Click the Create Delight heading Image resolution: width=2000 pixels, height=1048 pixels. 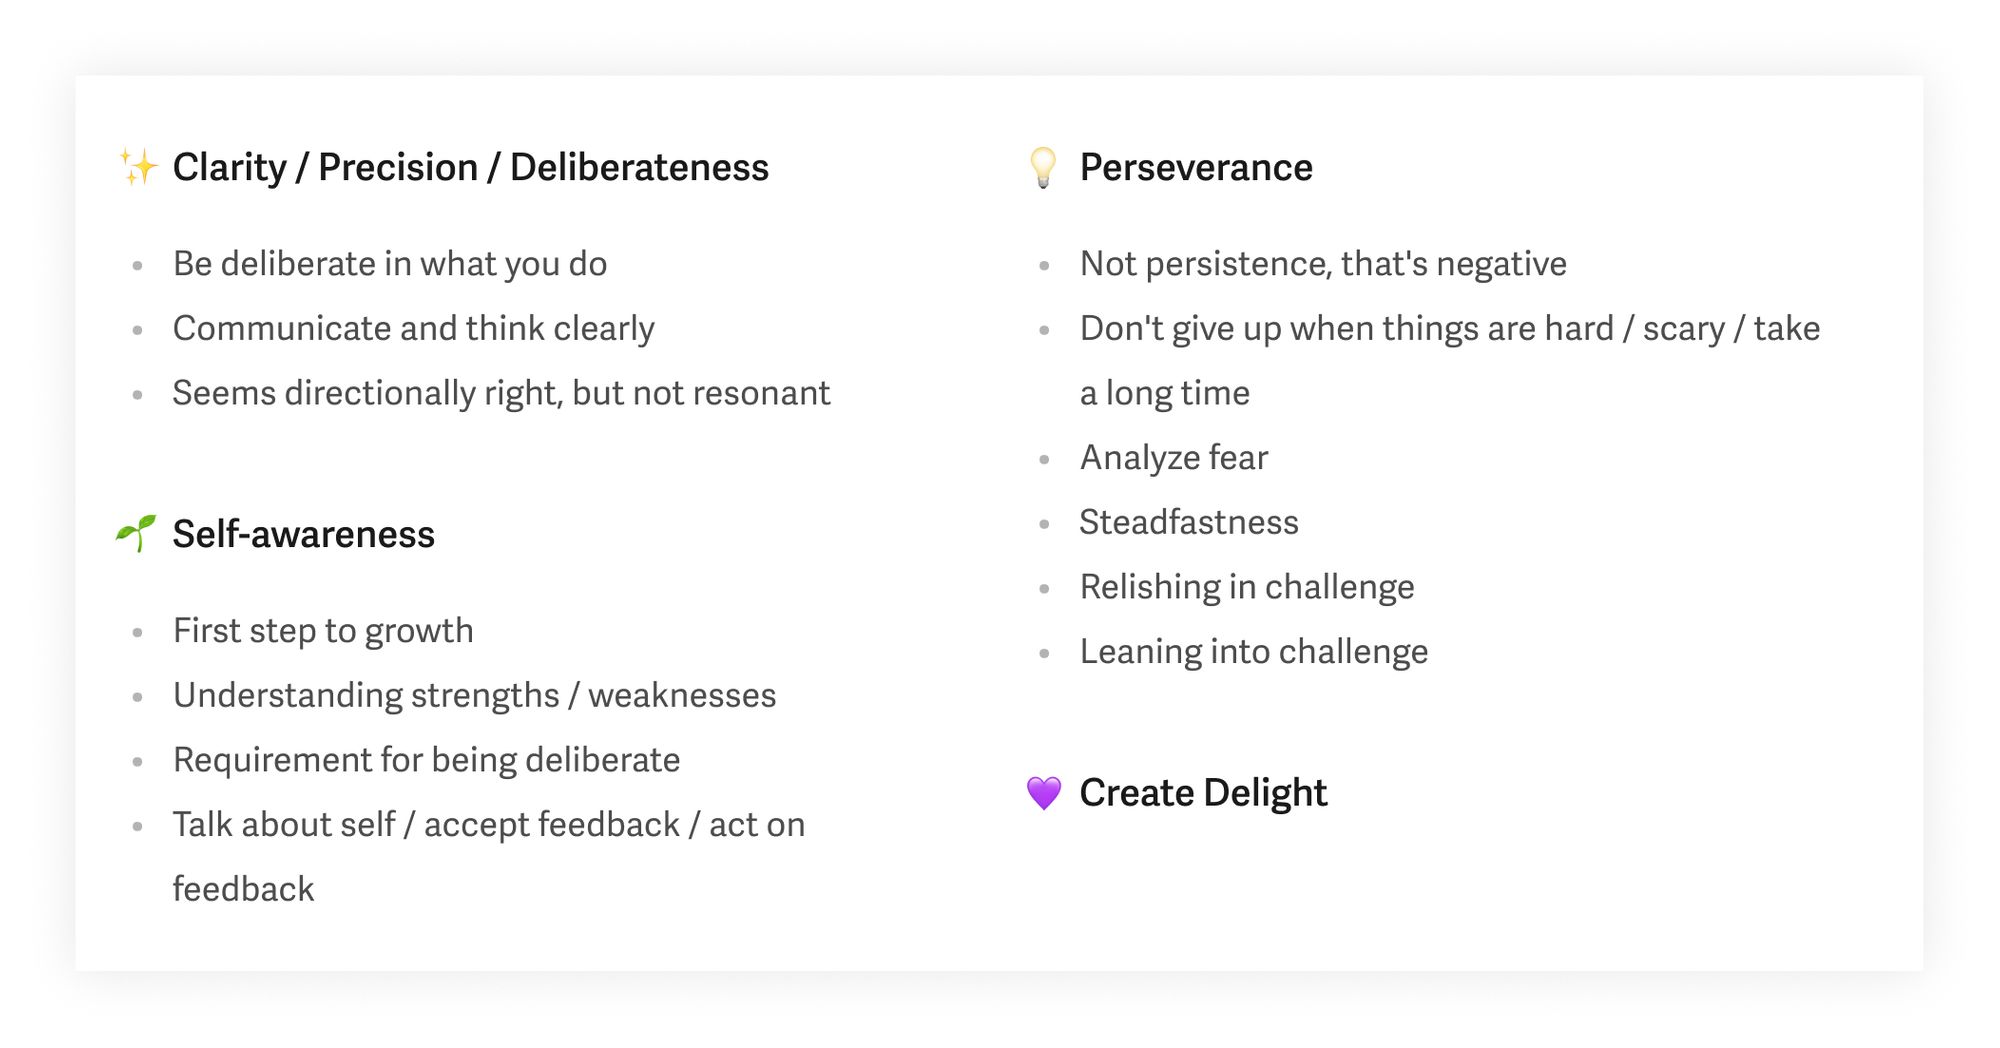click(x=1203, y=793)
